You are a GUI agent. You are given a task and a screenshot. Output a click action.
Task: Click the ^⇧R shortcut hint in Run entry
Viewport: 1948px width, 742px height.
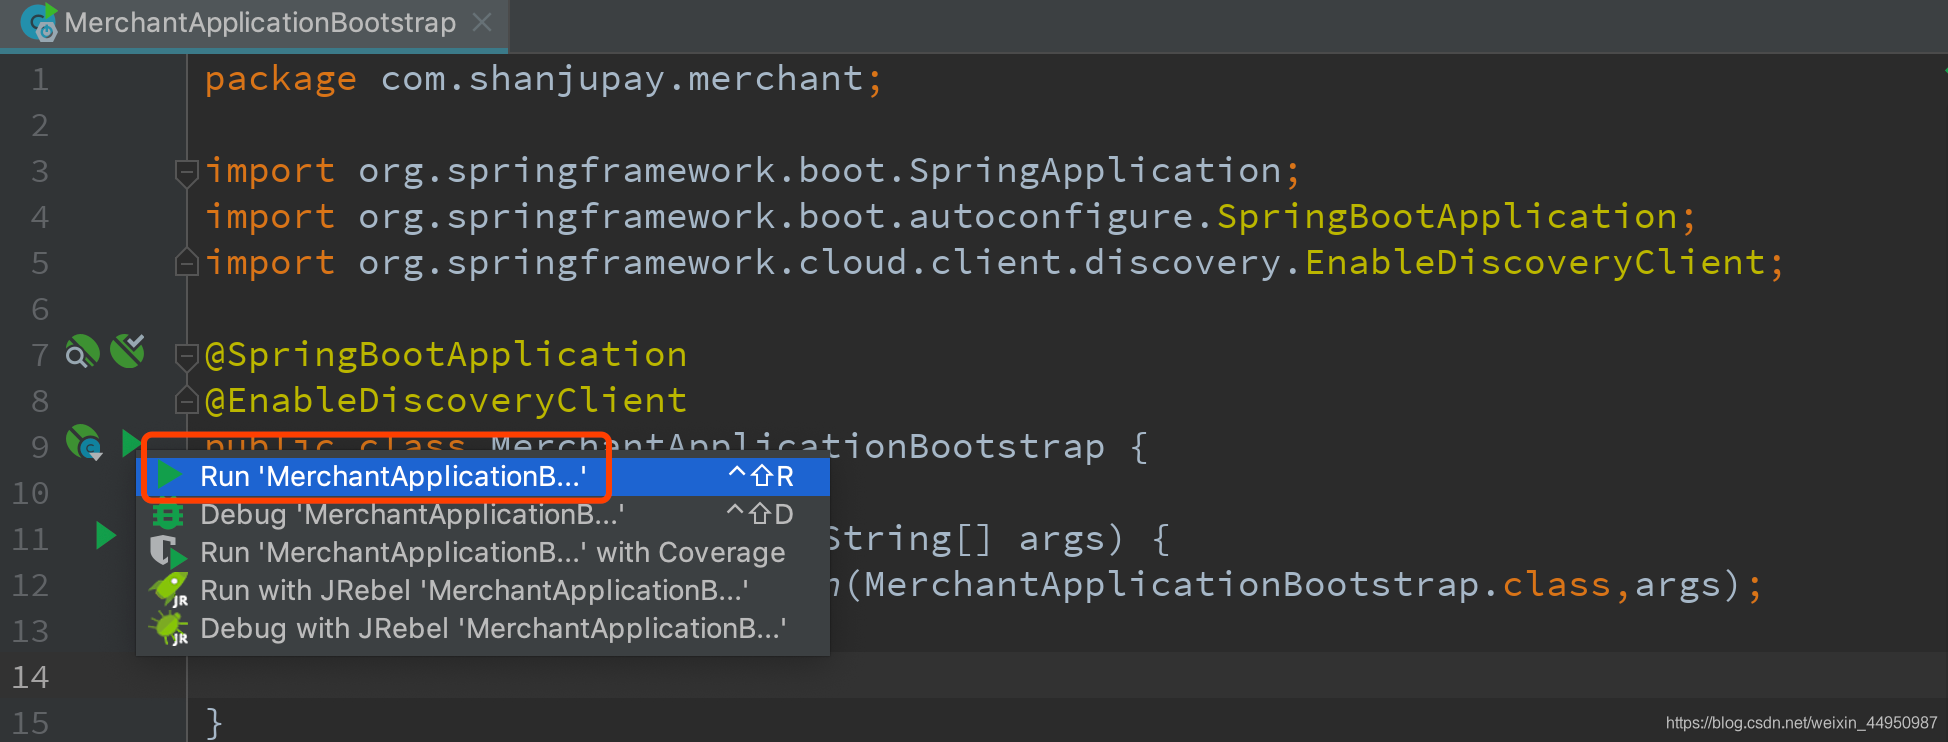click(761, 476)
